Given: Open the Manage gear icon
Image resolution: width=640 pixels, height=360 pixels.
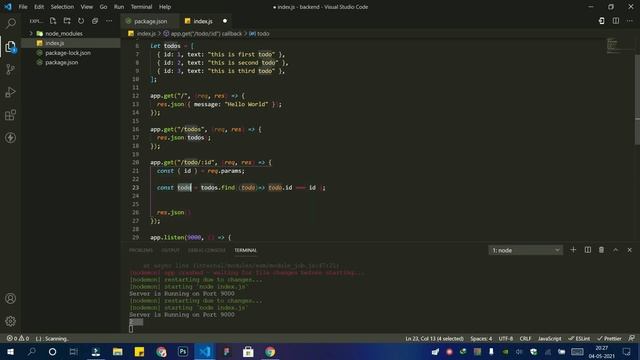Looking at the screenshot, I should tap(11, 321).
